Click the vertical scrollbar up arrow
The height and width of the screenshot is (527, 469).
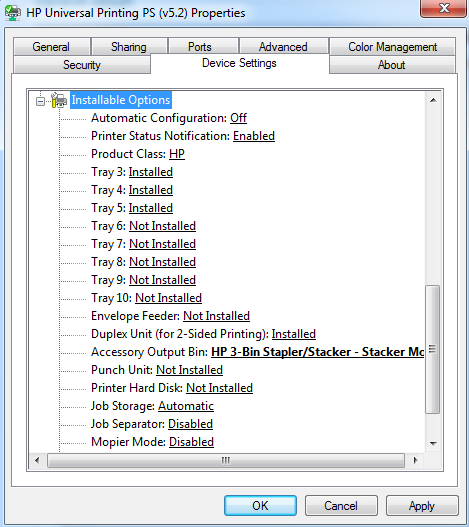pyautogui.click(x=433, y=100)
